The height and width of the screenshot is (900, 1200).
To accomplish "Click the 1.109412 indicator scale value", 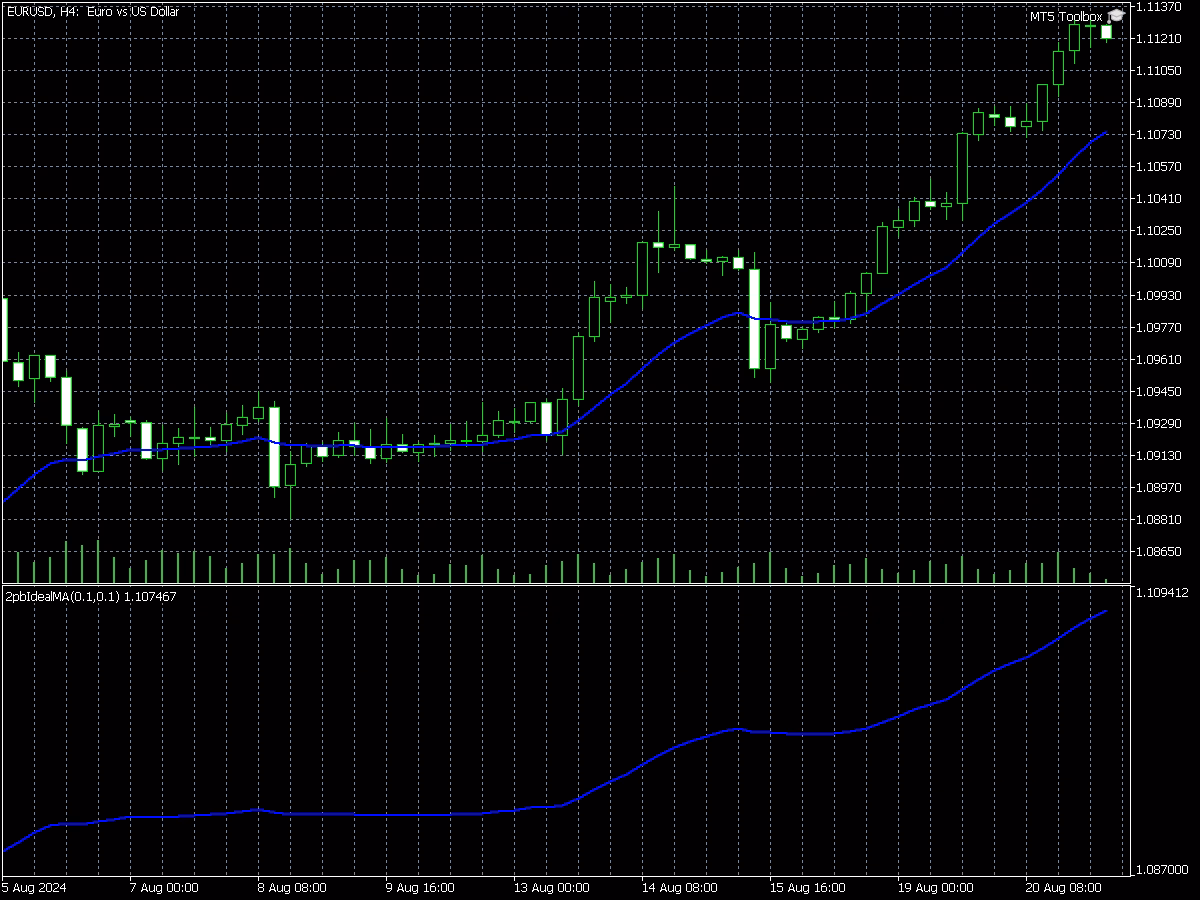I will pyautogui.click(x=1163, y=593).
